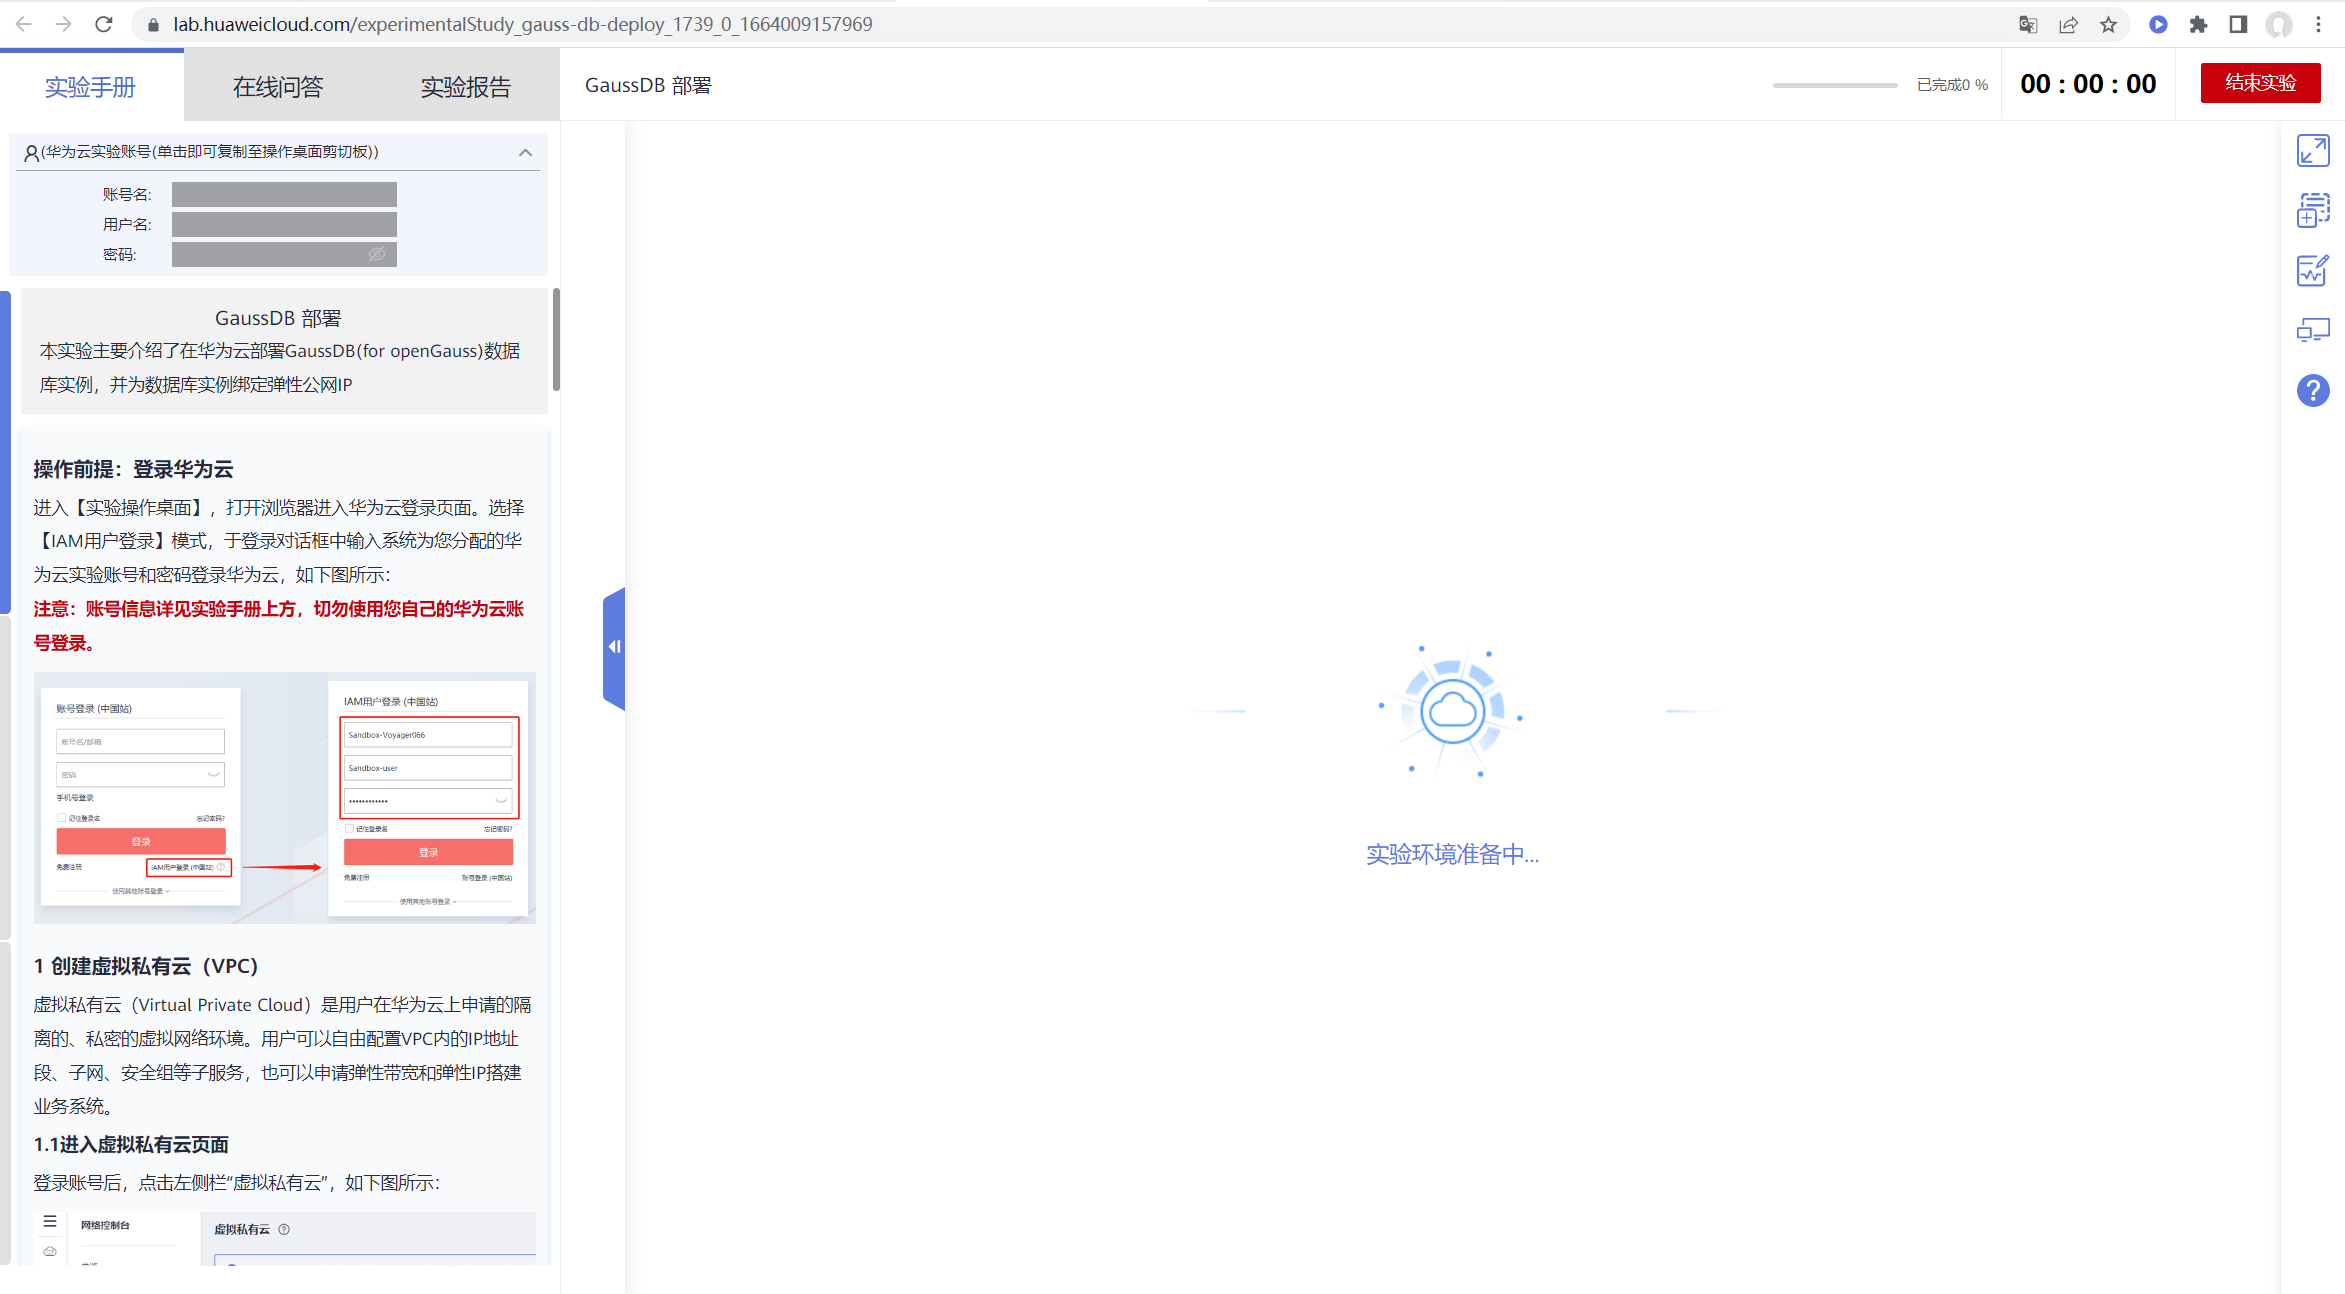Open the Chrome three-dot menu
Viewport: 2345px width, 1294px height.
click(2318, 25)
